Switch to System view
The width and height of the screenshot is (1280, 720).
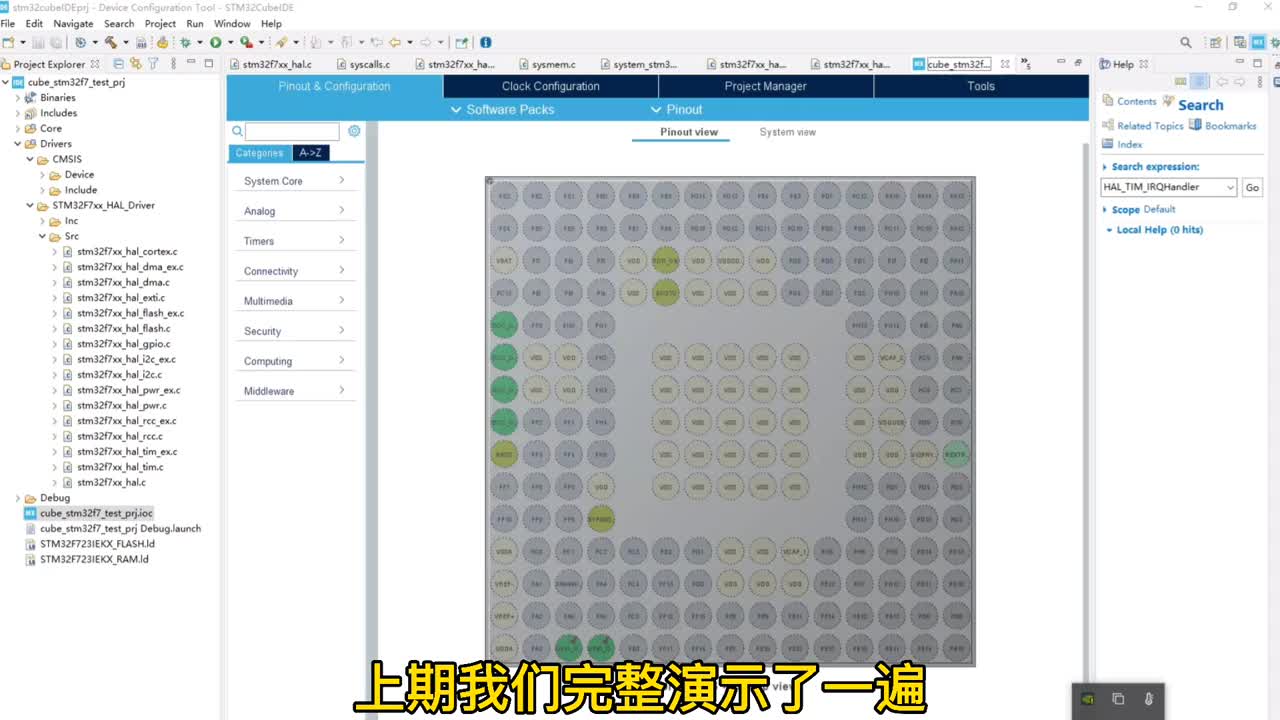point(787,132)
